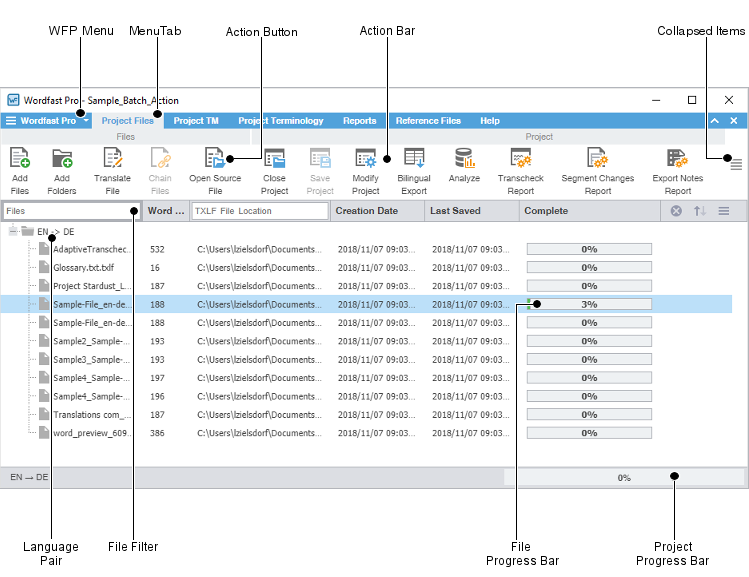Sort by the Complete column header
The width and height of the screenshot is (749, 577).
[589, 211]
